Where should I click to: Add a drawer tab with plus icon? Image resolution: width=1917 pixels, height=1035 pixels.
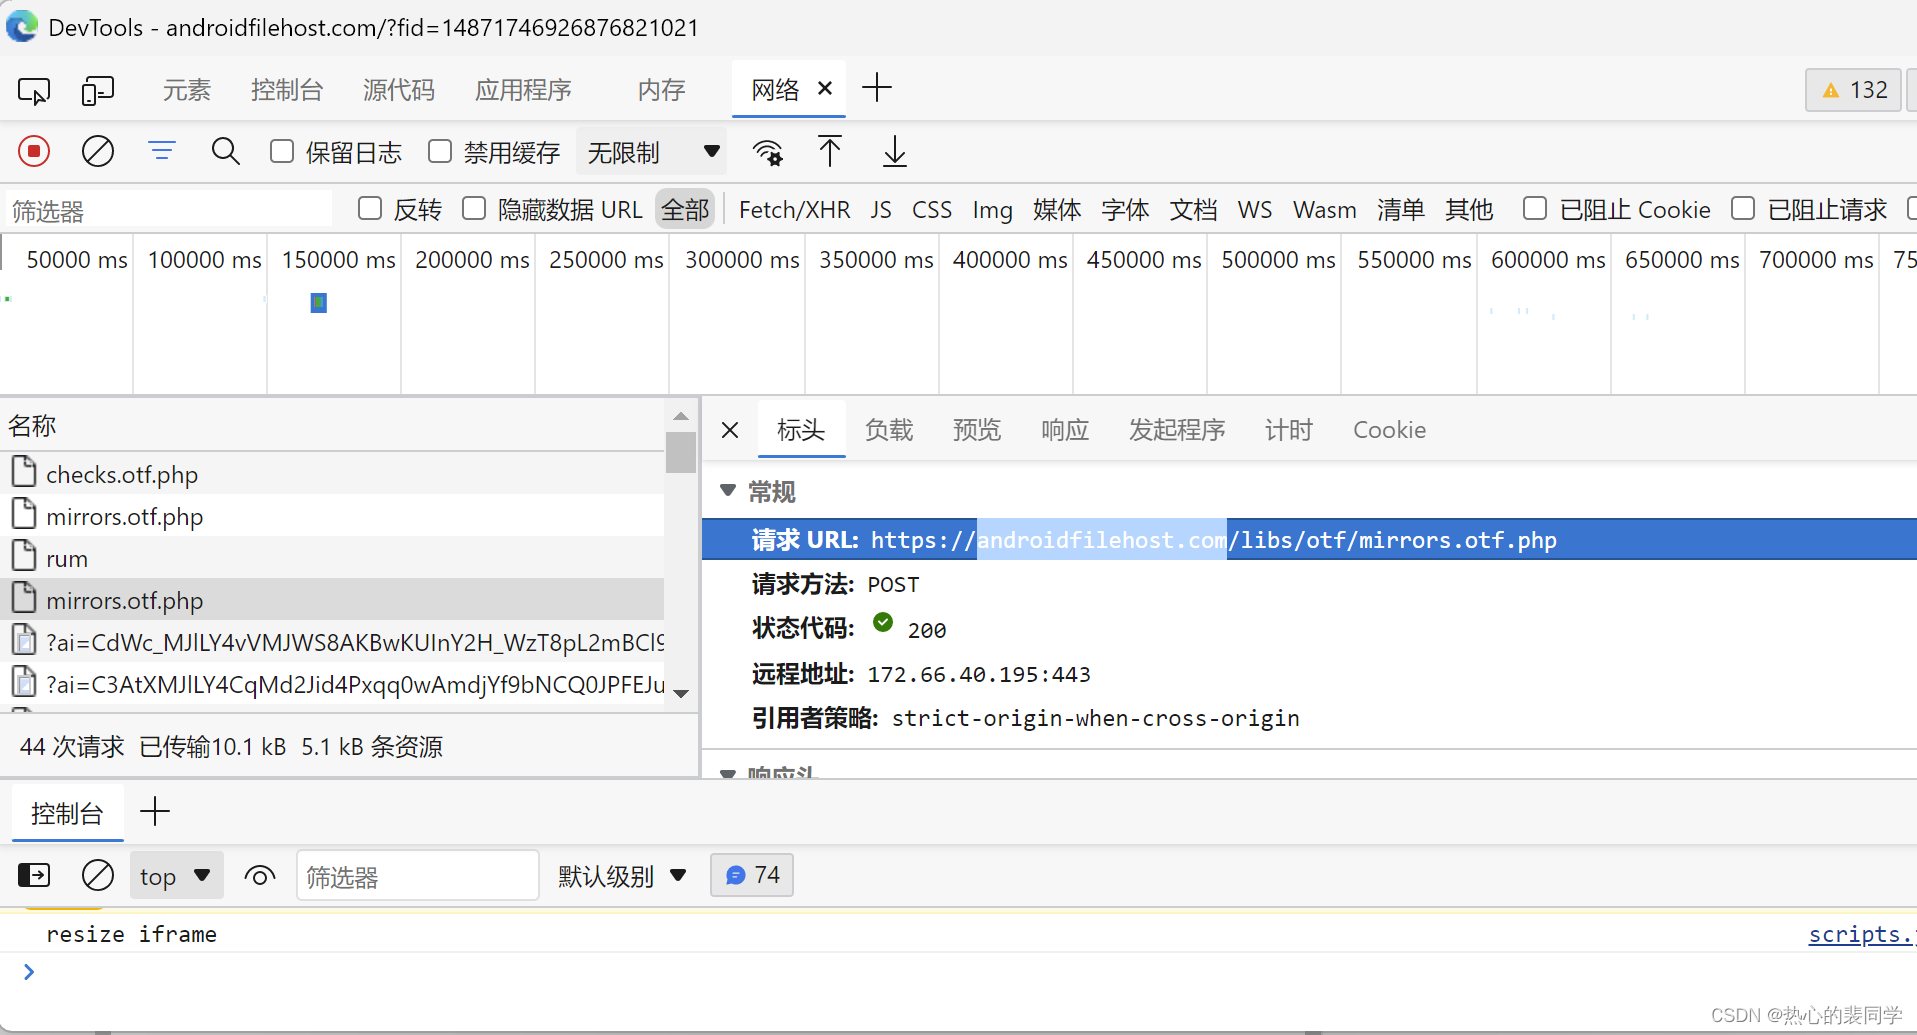point(155,811)
